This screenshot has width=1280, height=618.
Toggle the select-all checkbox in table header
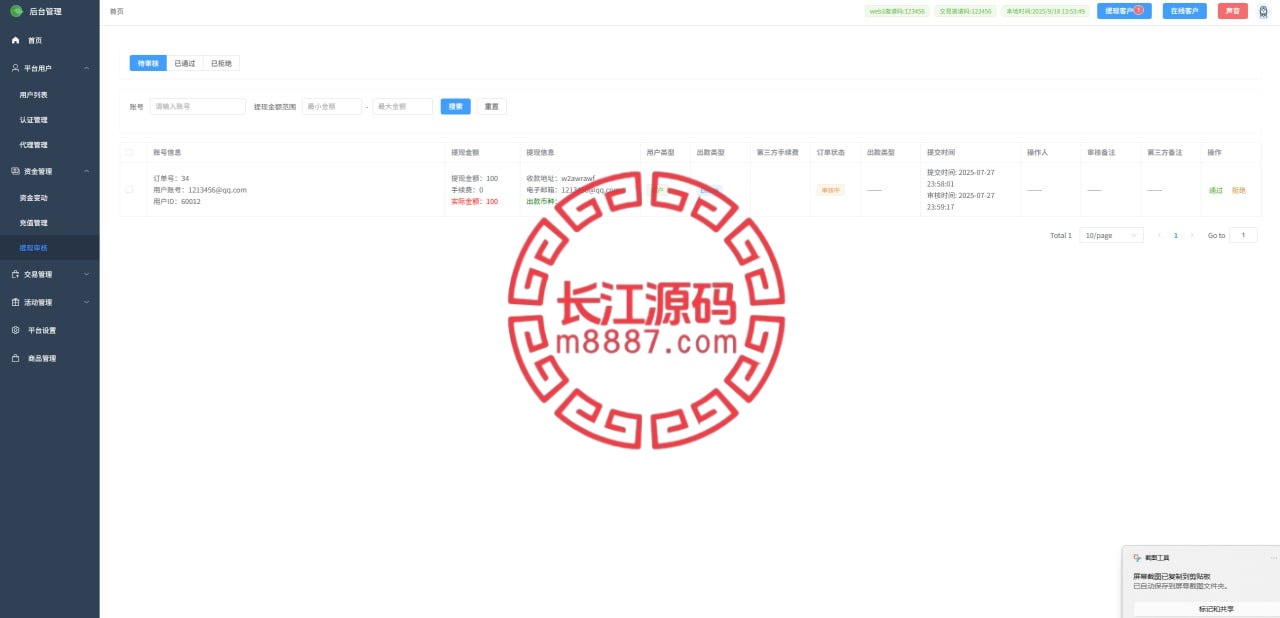(129, 152)
